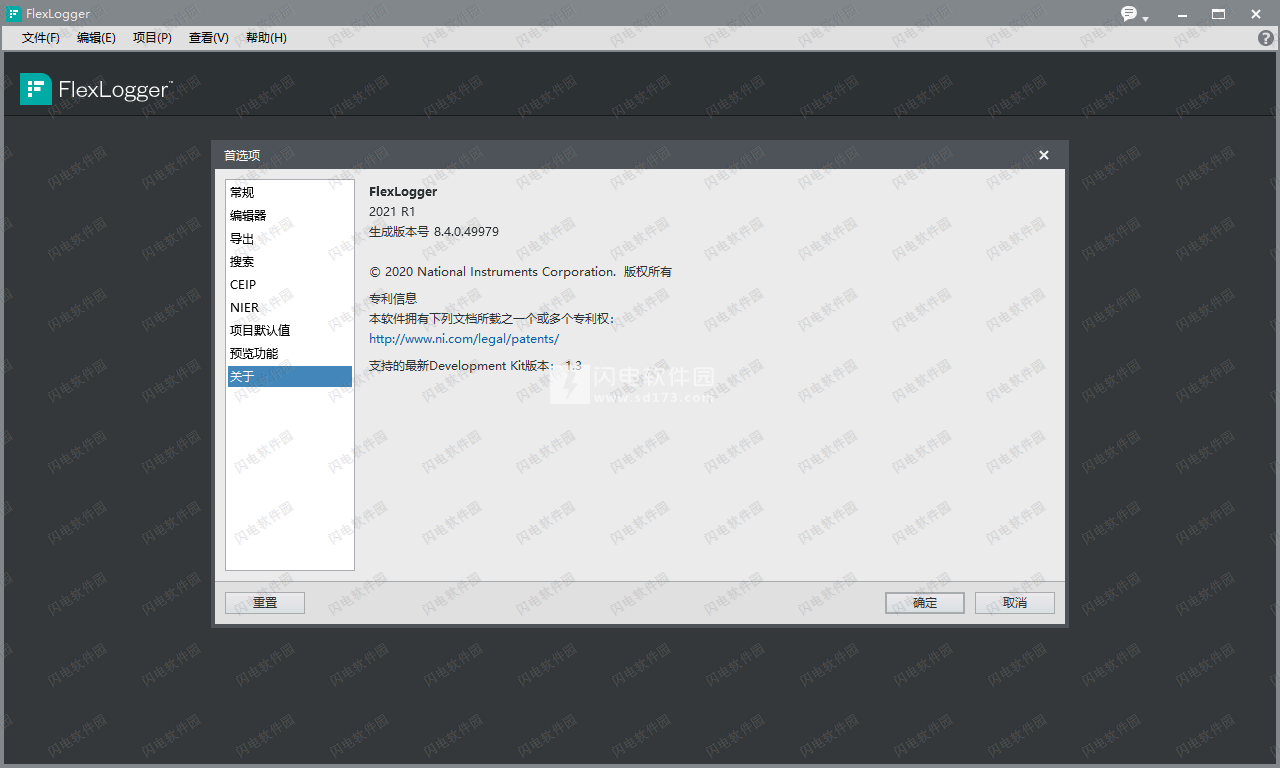Select 导出 preferences category
The width and height of the screenshot is (1280, 768).
click(x=289, y=238)
